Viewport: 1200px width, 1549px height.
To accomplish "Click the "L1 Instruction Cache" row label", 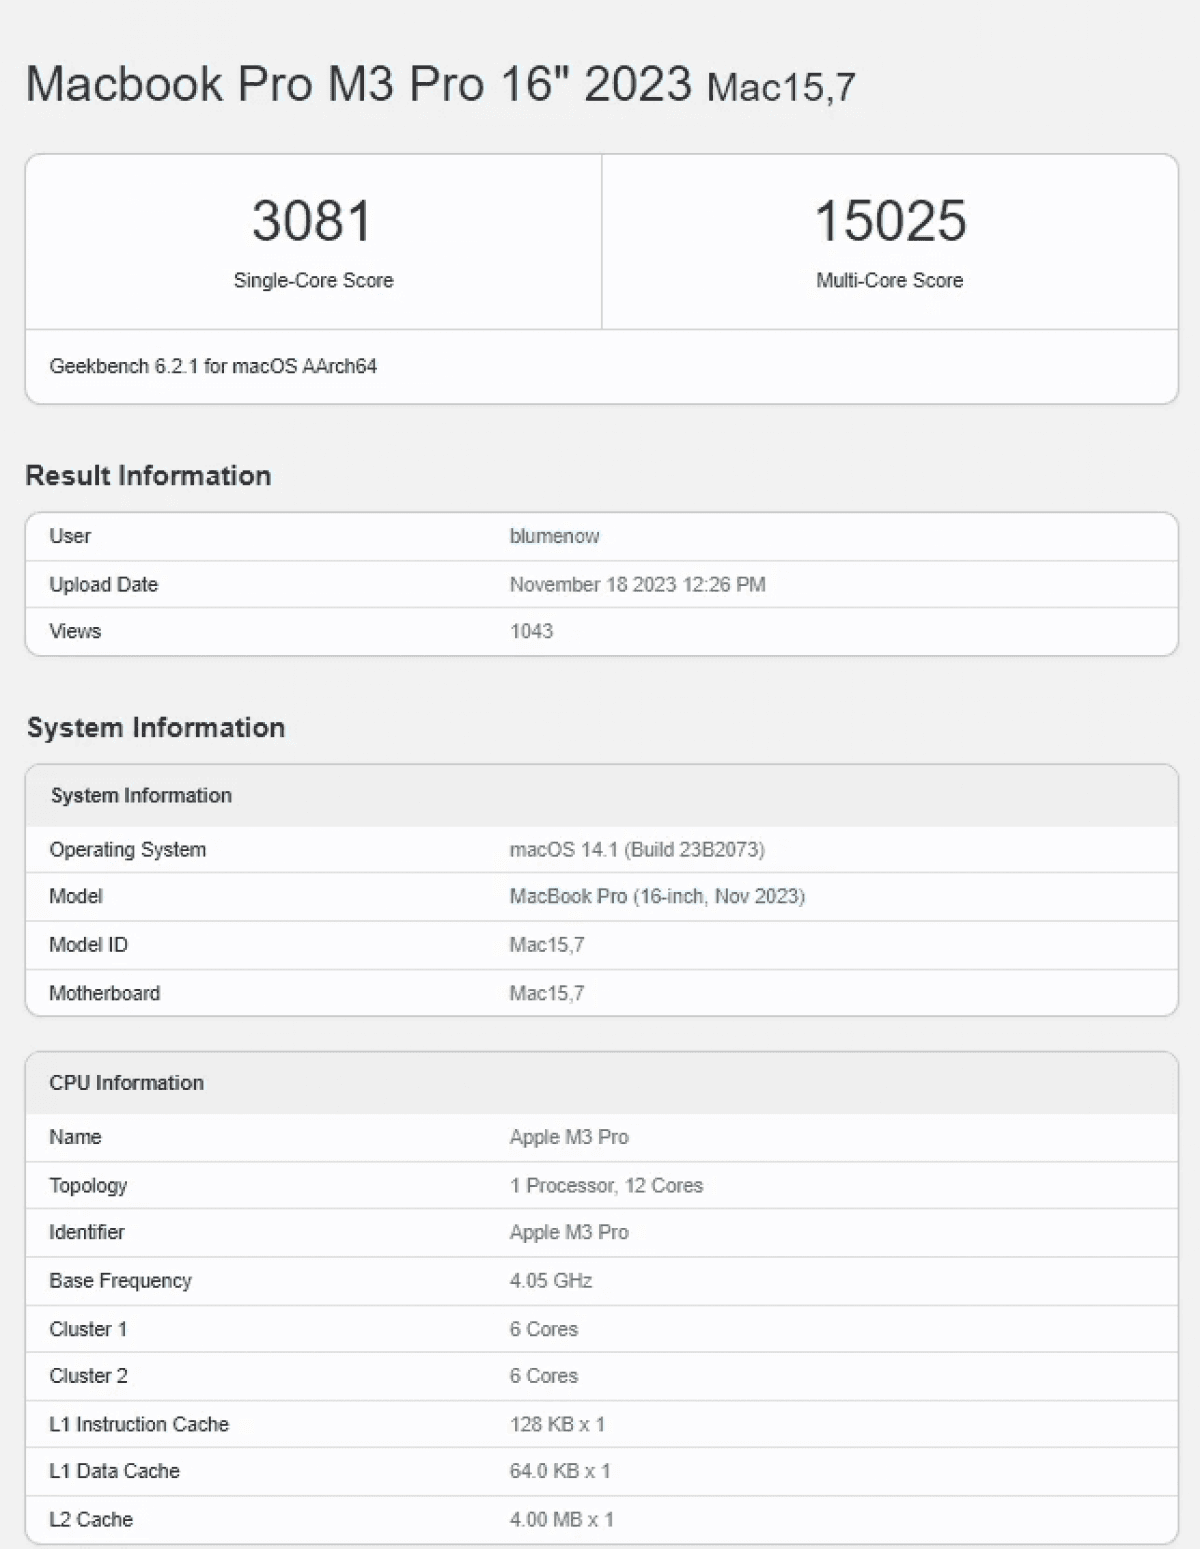I will coord(139,1424).
